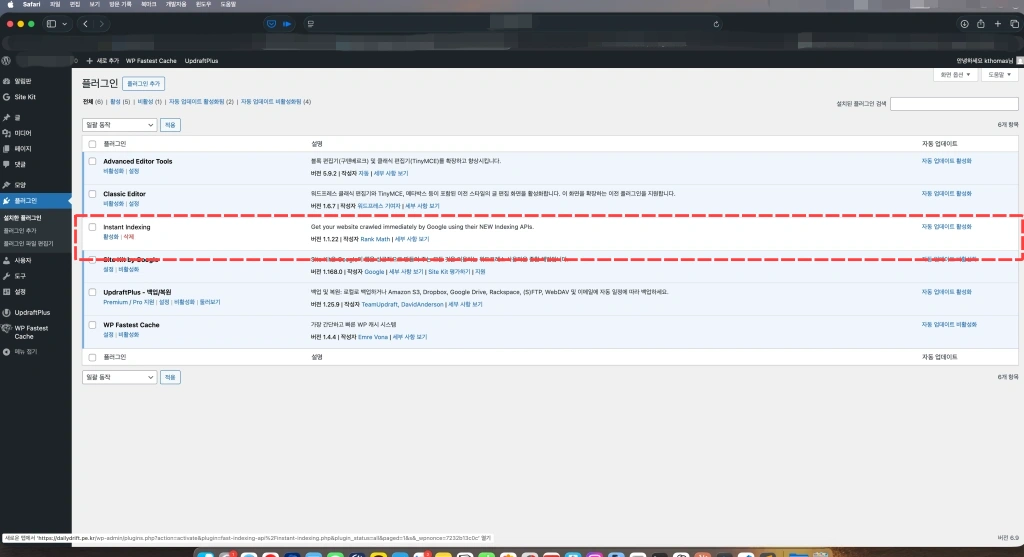Open Safari downloads icon

pyautogui.click(x=964, y=23)
